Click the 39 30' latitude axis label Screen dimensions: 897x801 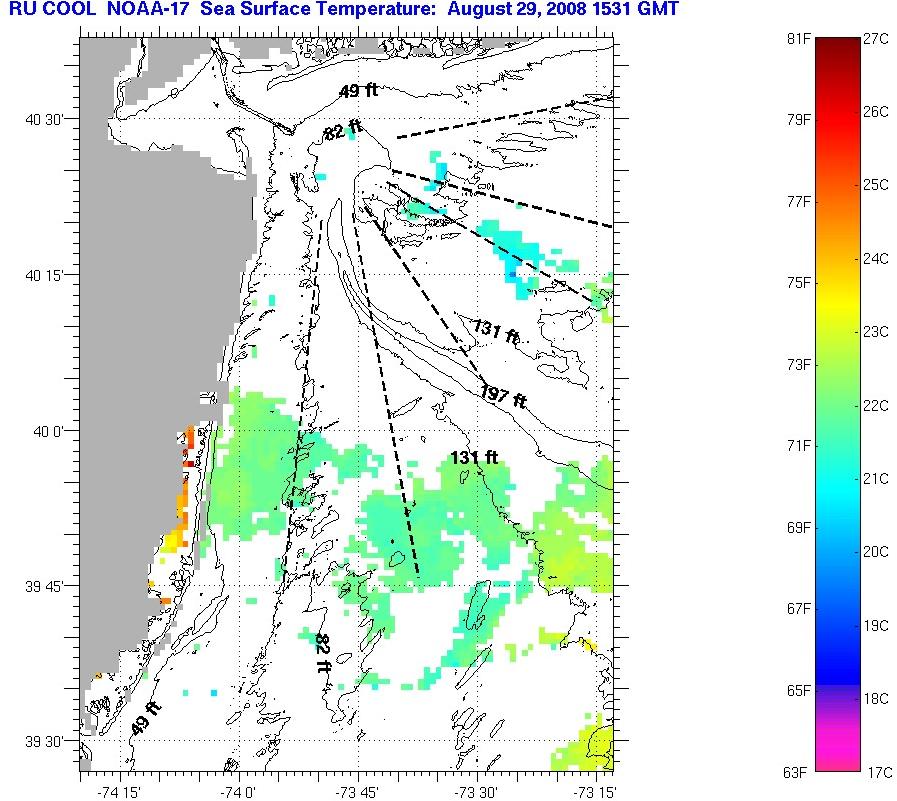46,742
